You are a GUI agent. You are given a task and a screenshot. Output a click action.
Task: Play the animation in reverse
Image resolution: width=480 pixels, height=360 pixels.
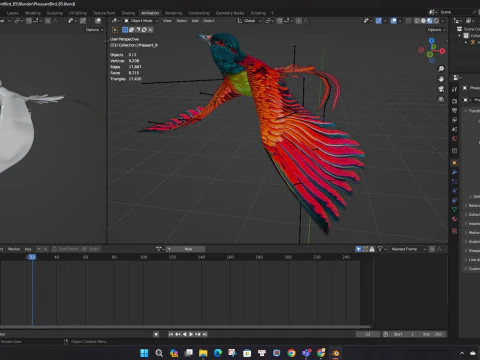point(185,334)
